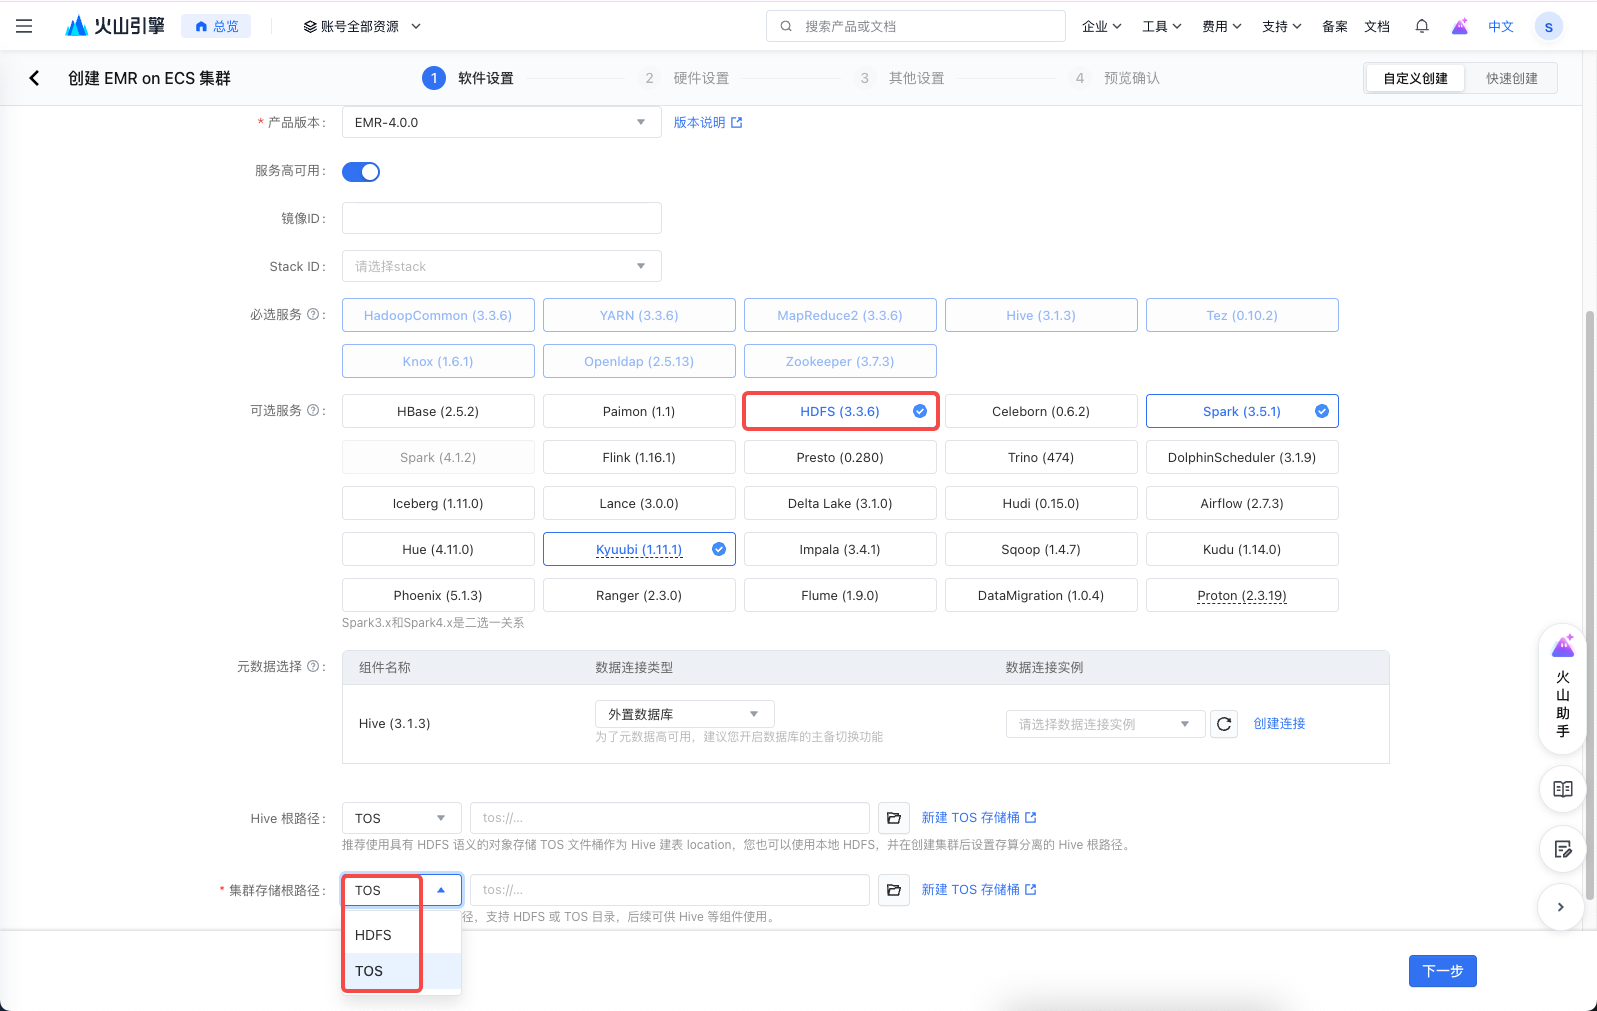Screen dimensions: 1597x1011
Task: Click the page vertical scrollbar
Action: [1590, 605]
